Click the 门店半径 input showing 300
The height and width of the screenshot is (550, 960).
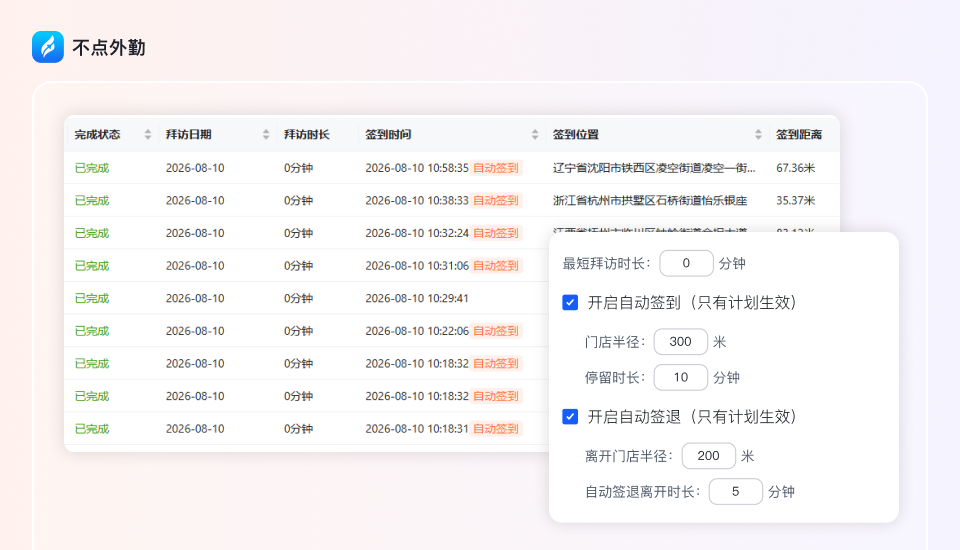coord(681,342)
